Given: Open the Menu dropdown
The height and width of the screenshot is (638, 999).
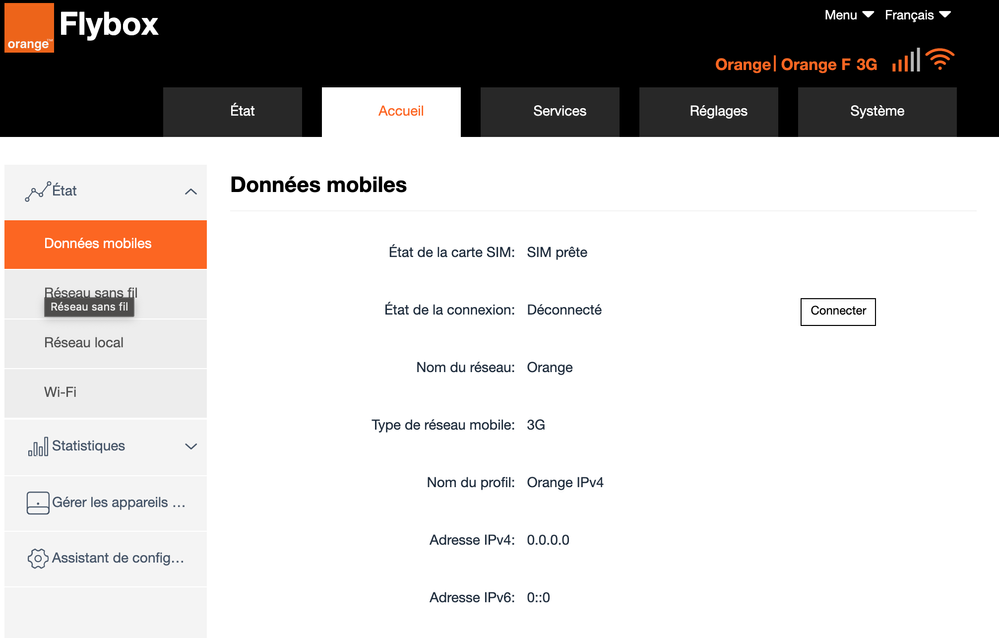Looking at the screenshot, I should click(x=849, y=15).
